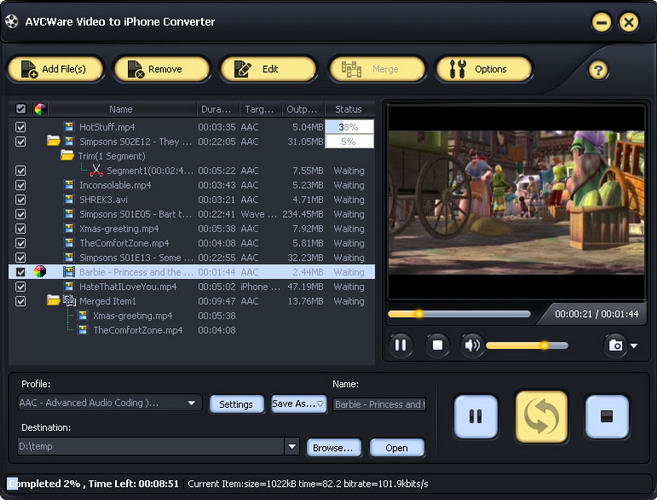Select the TheComfortZone.mp4 row with 5.81MB
The width and height of the screenshot is (657, 500).
[x=191, y=243]
